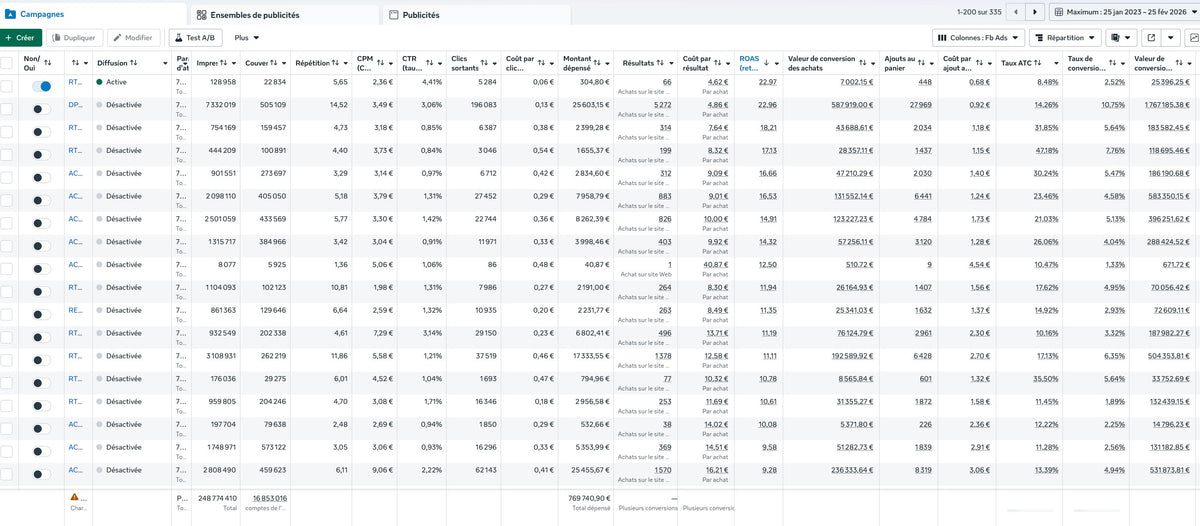Screen dimensions: 1200x526
Task: Check the select-all campaigns checkbox
Action: tap(7, 62)
